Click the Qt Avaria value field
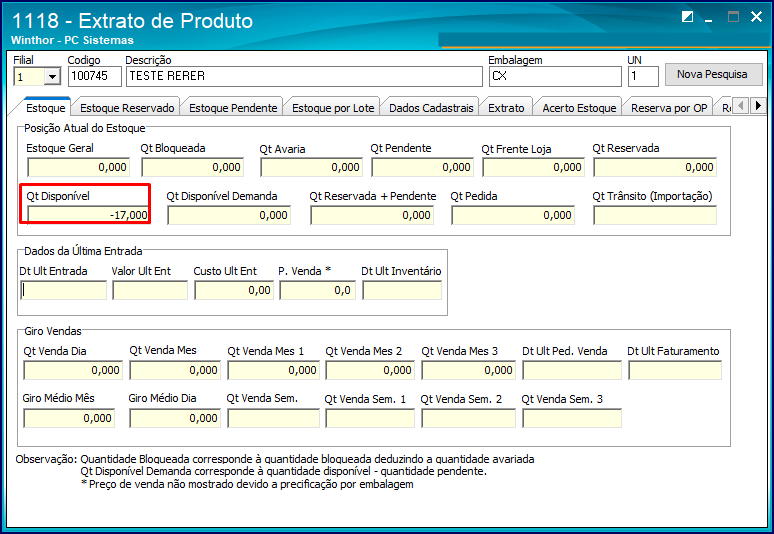This screenshot has height=534, width=774. coord(311,167)
